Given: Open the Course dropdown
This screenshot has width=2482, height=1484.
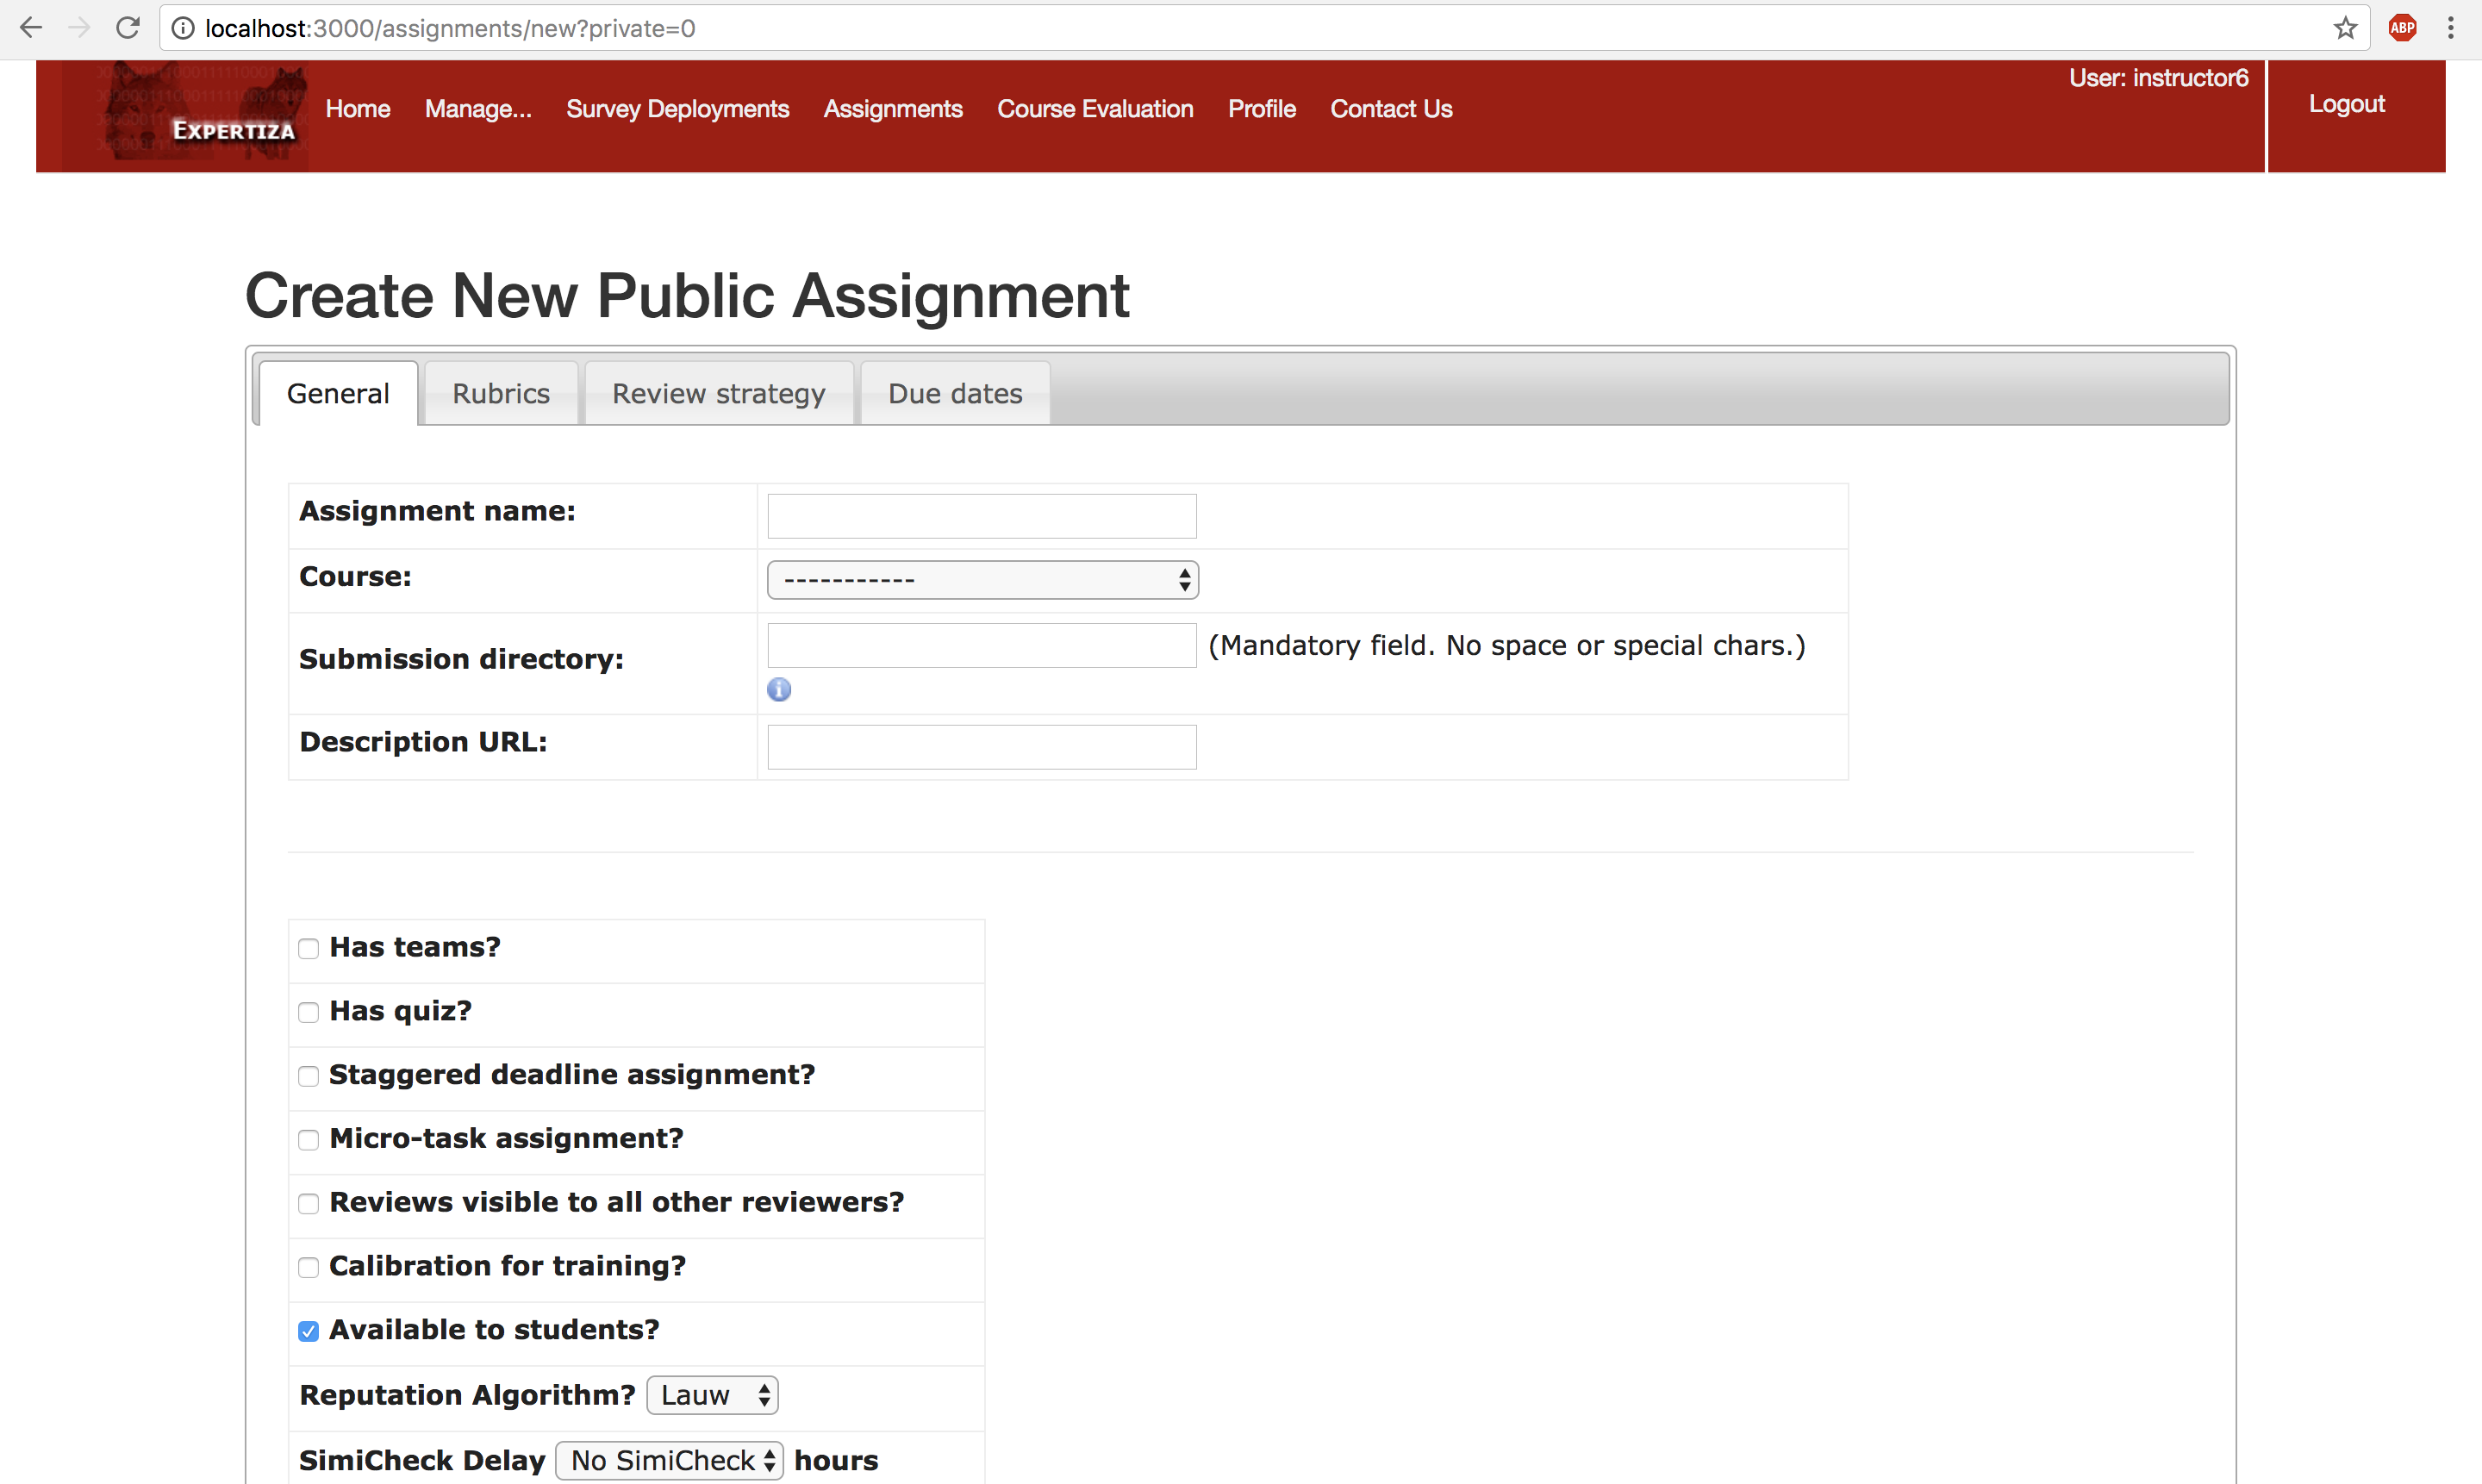Looking at the screenshot, I should pos(982,580).
